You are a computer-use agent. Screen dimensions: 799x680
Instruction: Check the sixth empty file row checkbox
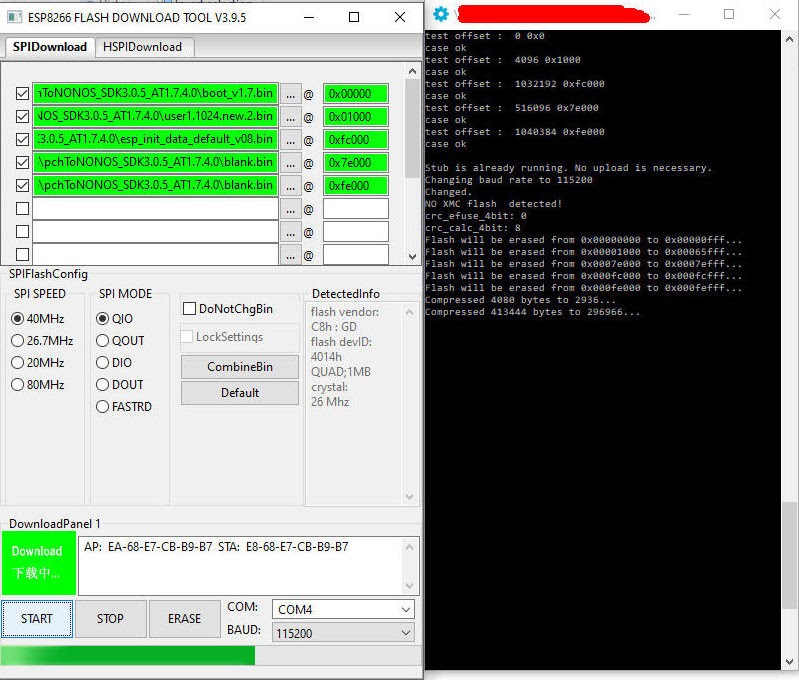click(22, 208)
